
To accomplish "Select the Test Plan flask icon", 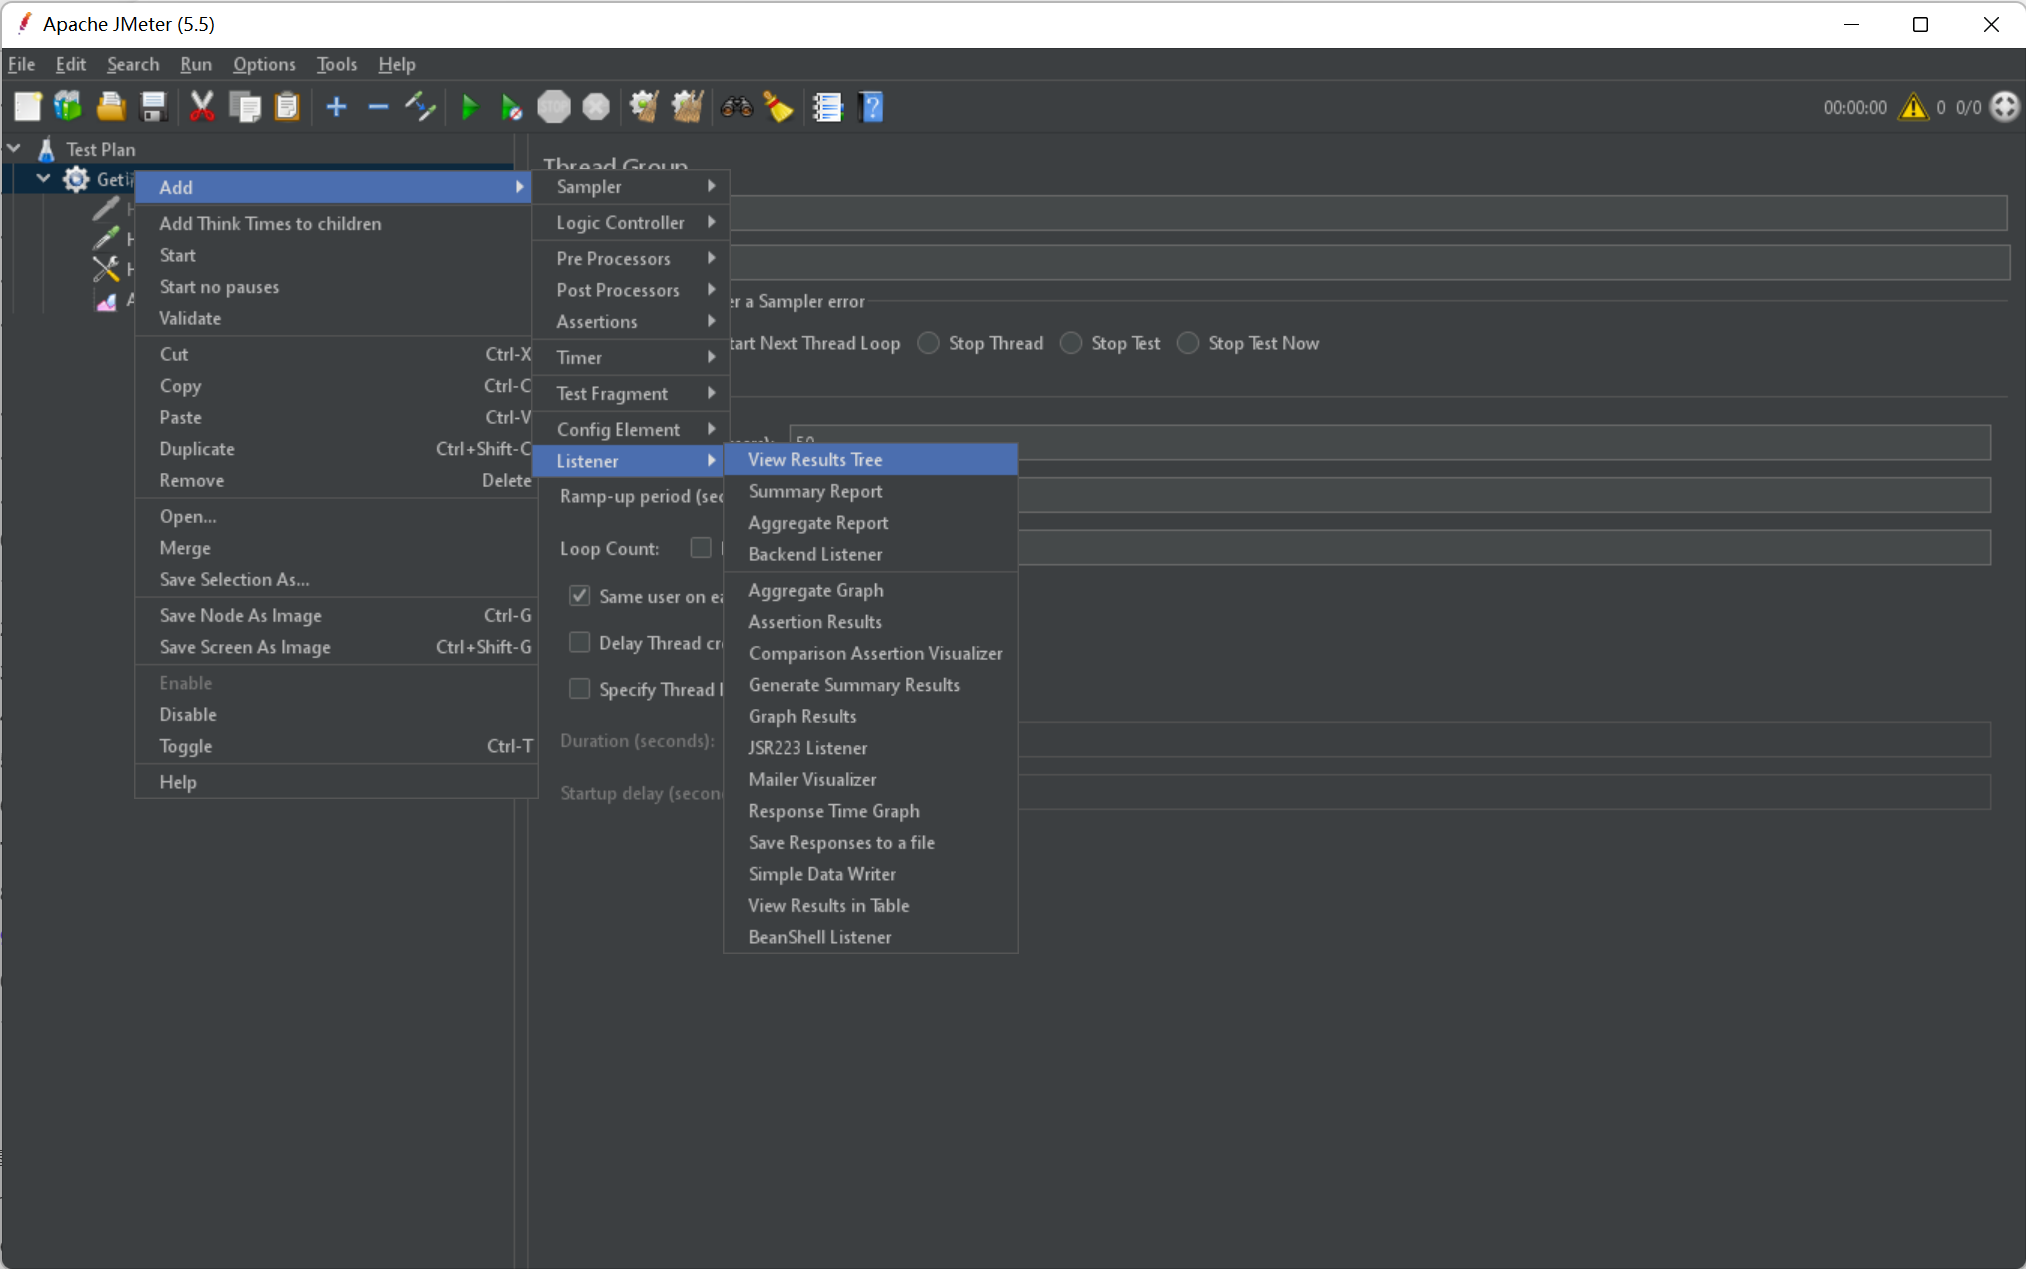I will point(46,149).
